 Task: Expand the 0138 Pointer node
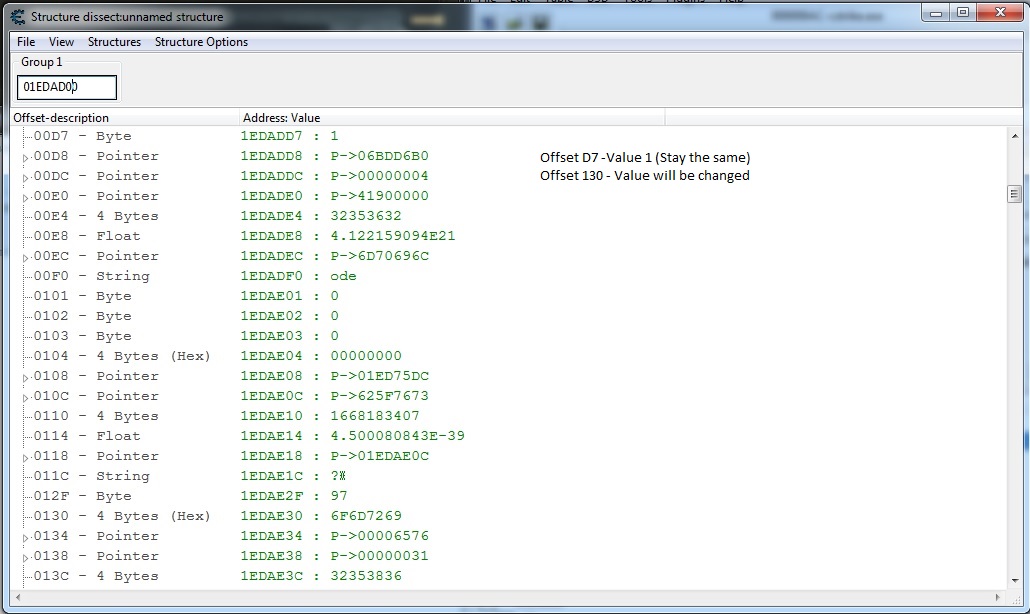coord(26,557)
